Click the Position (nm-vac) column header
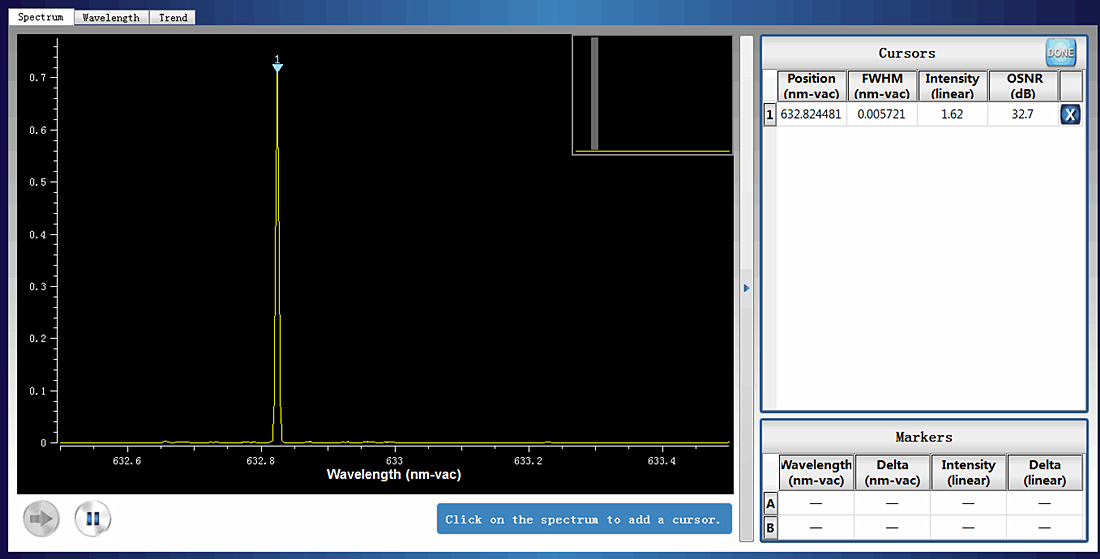The image size is (1100, 559). tap(812, 86)
